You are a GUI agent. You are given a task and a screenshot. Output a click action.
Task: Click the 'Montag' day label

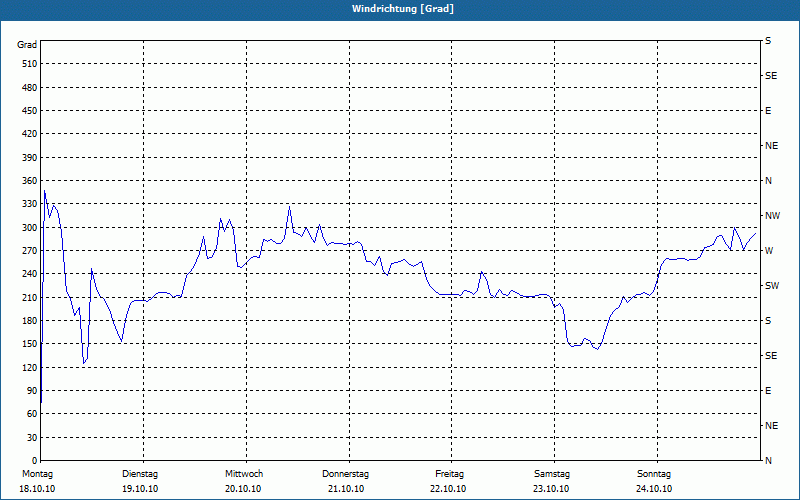[x=37, y=474]
